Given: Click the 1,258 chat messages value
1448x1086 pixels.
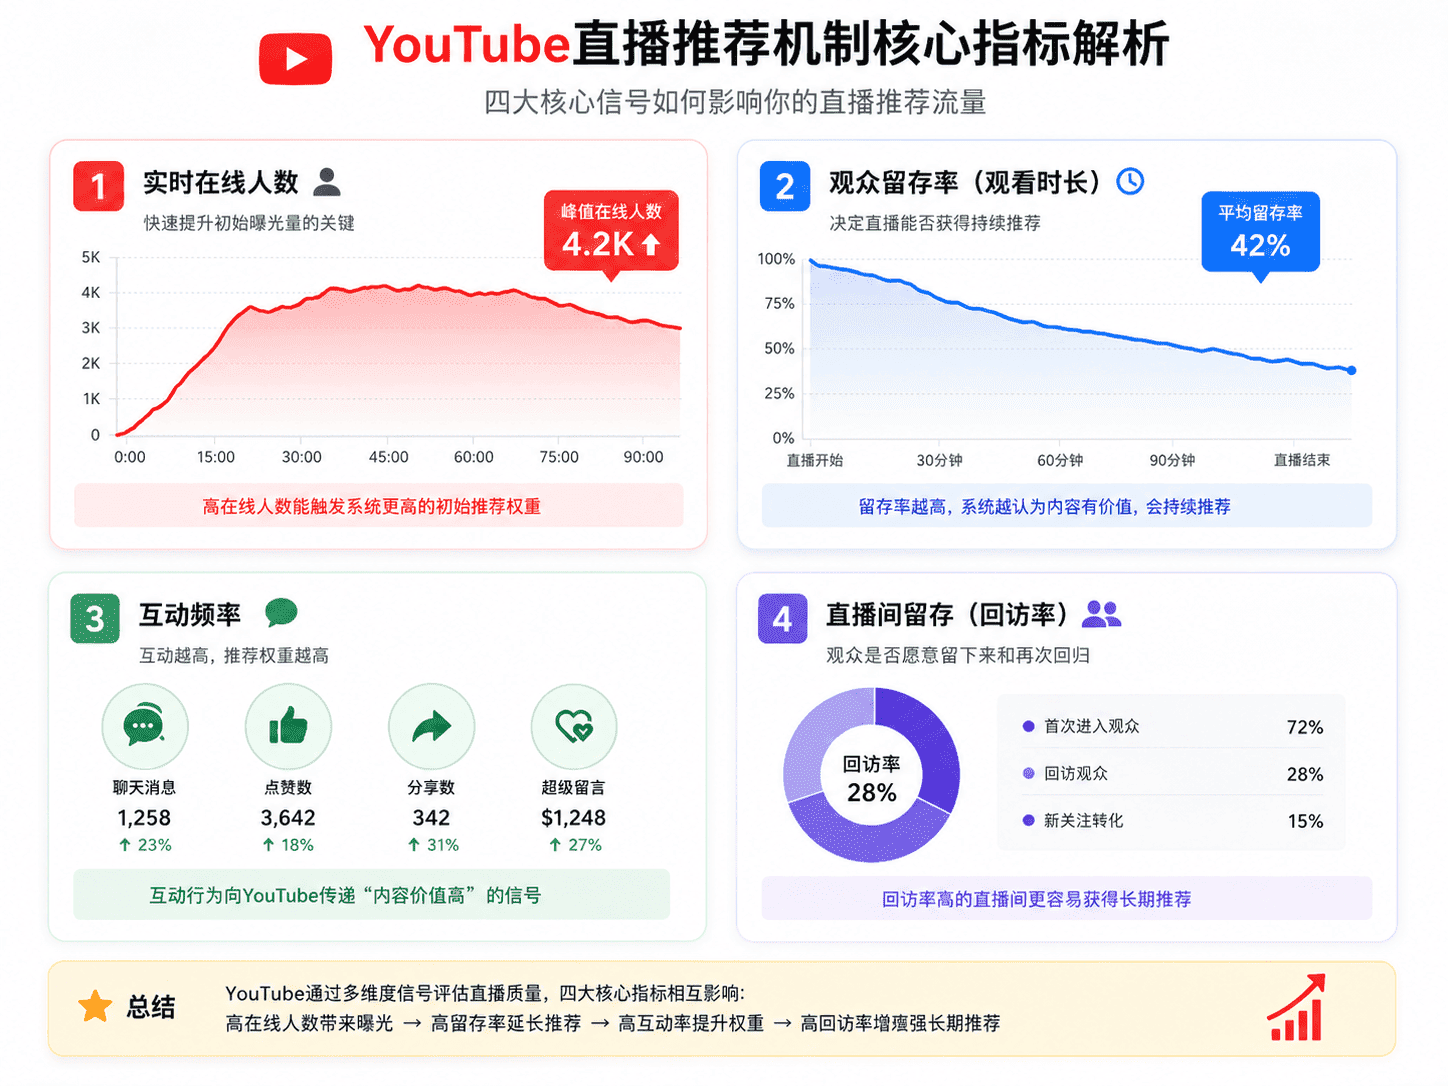Looking at the screenshot, I should tap(144, 818).
